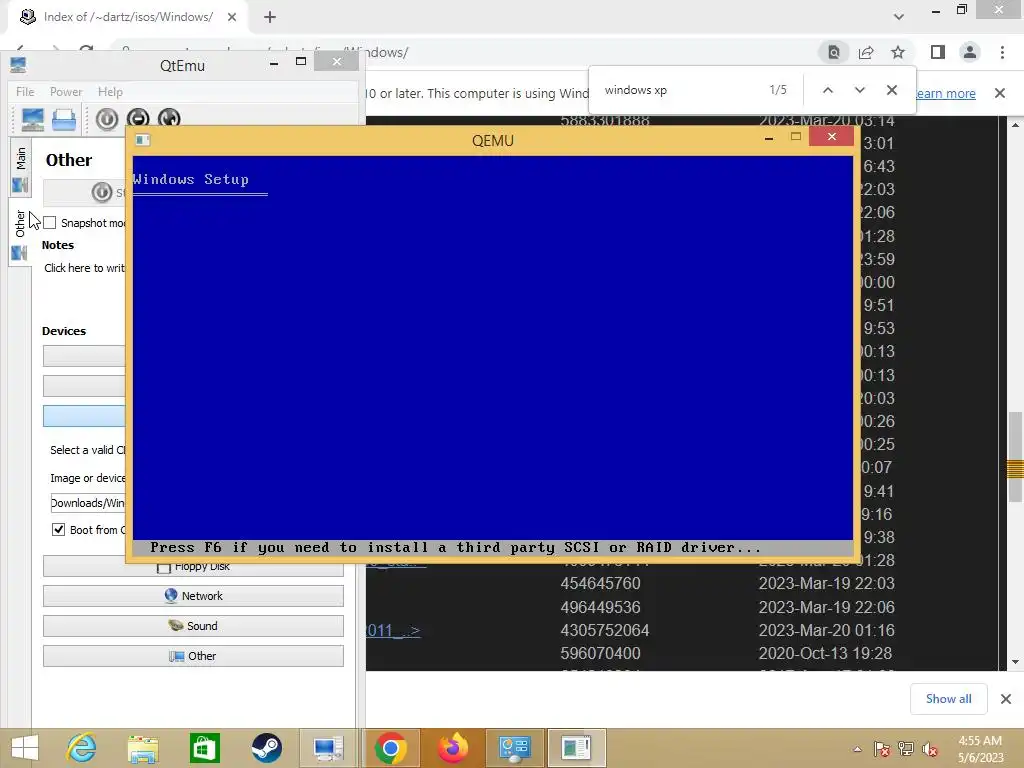Image resolution: width=1024 pixels, height=768 pixels.
Task: Expand the Other device section
Action: point(193,656)
